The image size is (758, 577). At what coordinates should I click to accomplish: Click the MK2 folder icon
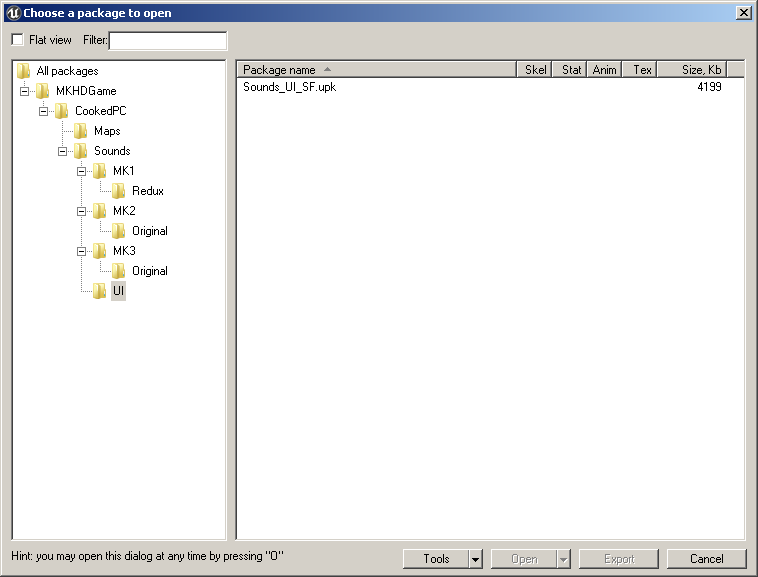coord(100,211)
